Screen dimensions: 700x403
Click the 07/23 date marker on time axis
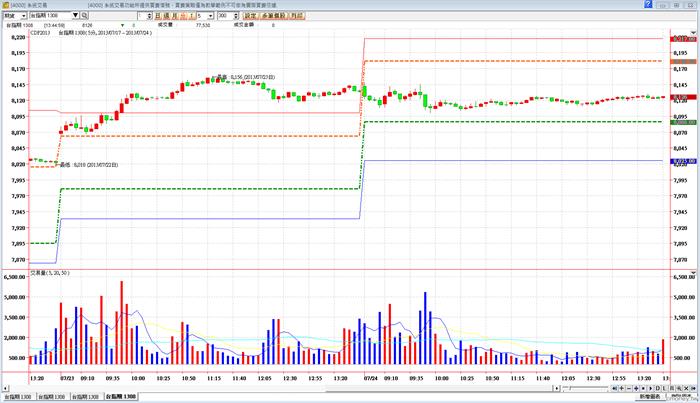[x=67, y=378]
